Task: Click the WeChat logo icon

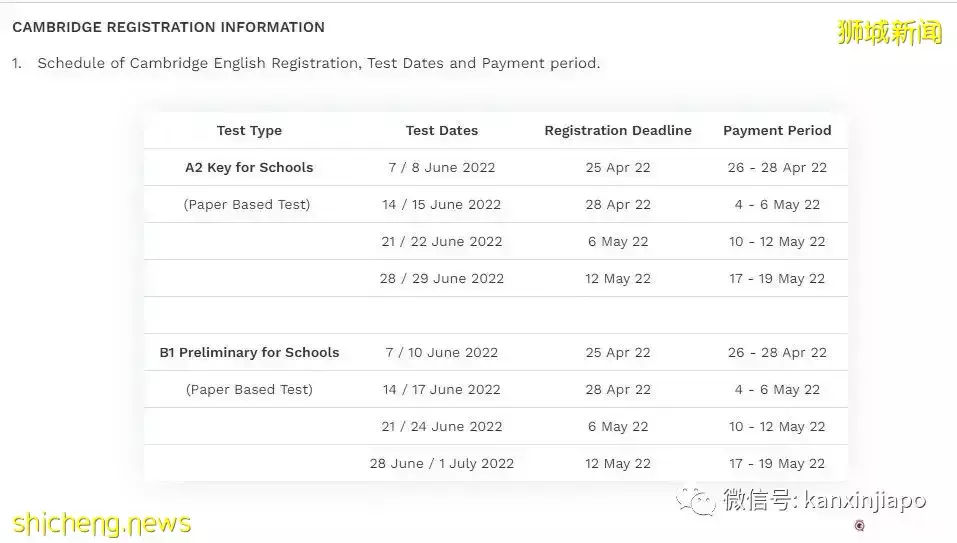Action: pos(696,500)
